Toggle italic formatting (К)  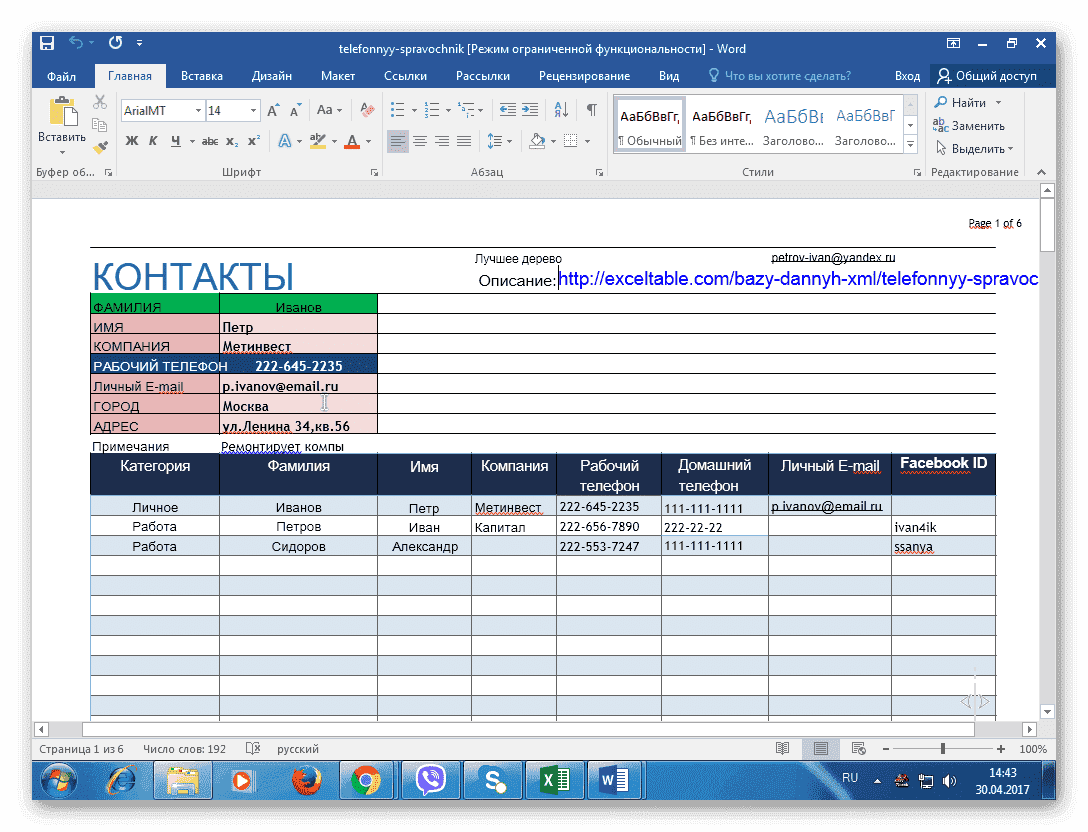pos(153,141)
